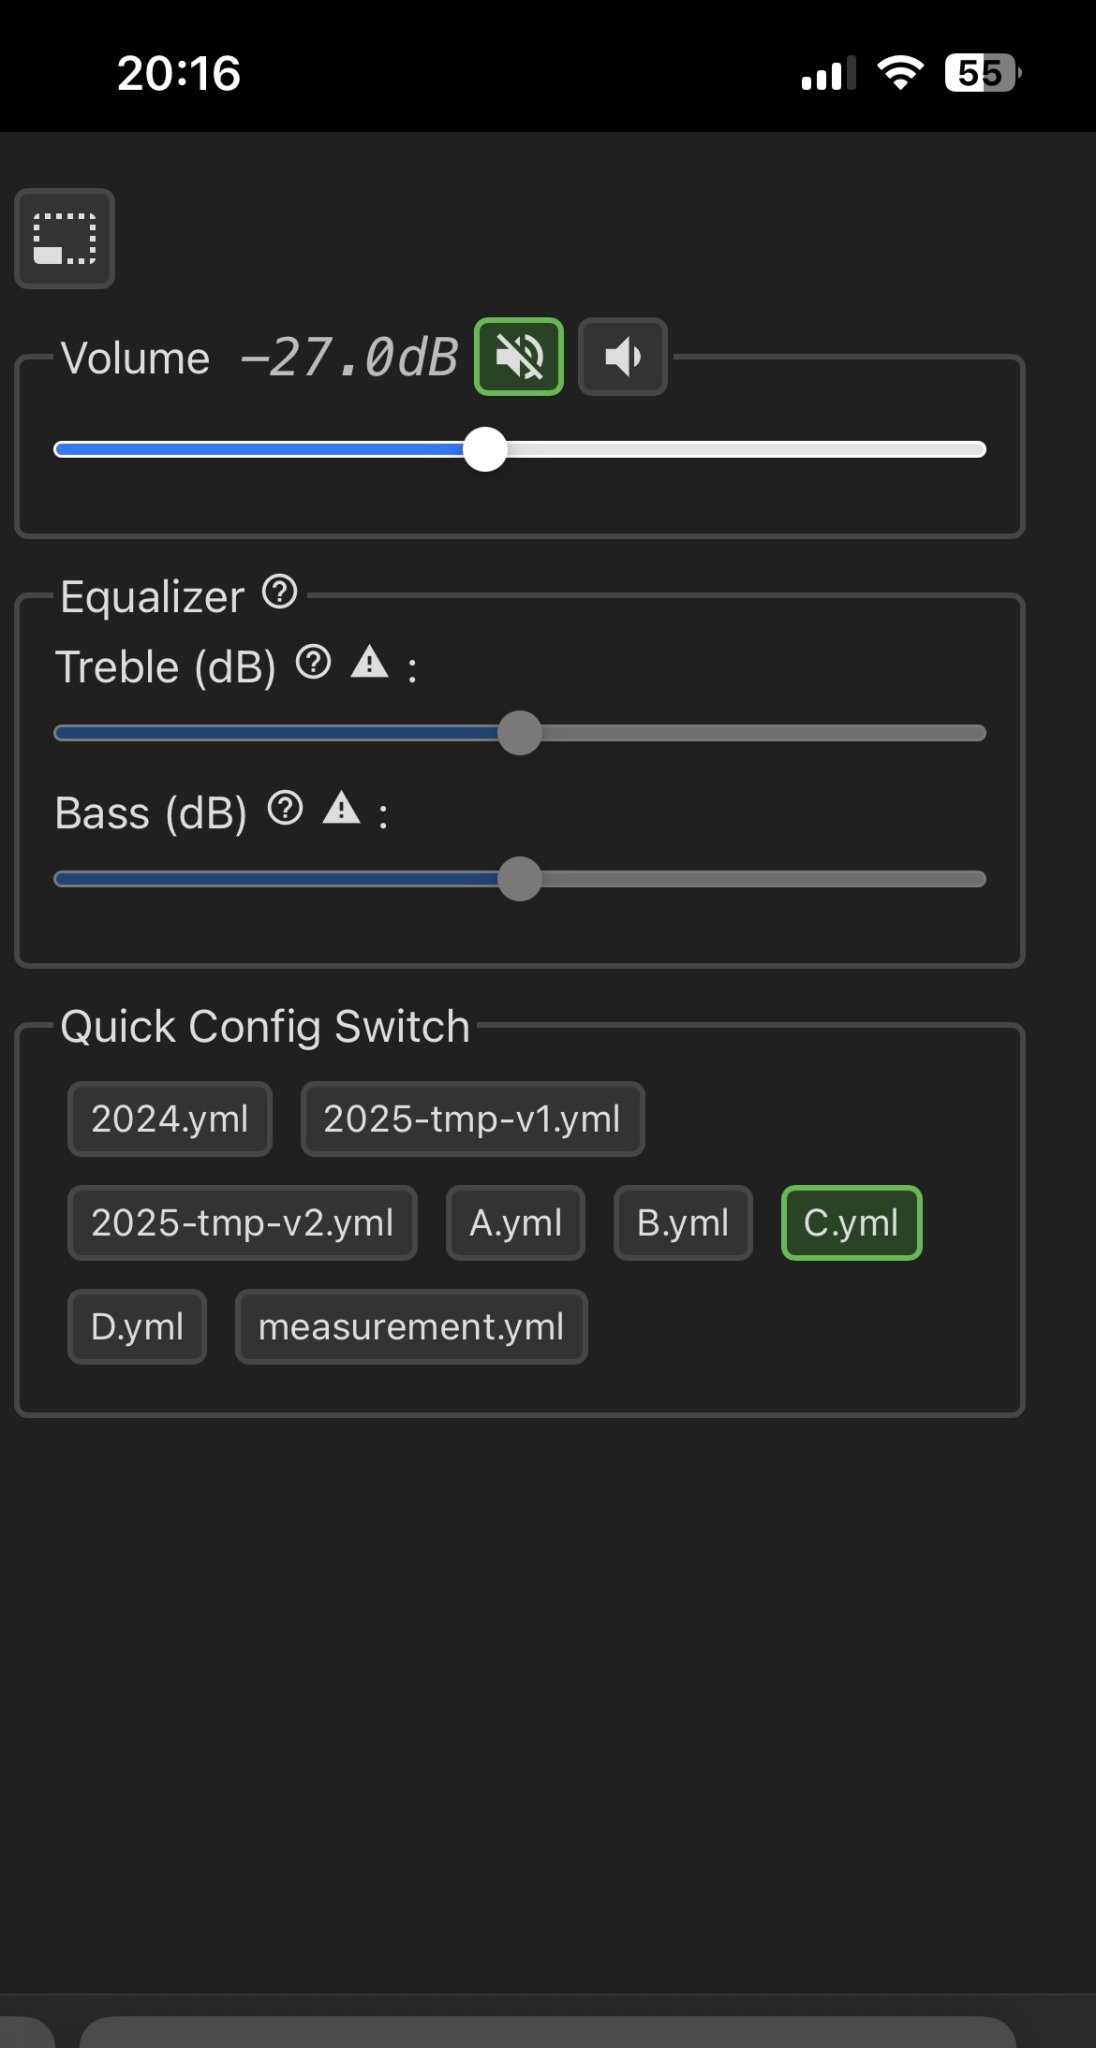Click the Treble warning triangle icon
The height and width of the screenshot is (2048, 1096).
point(370,662)
